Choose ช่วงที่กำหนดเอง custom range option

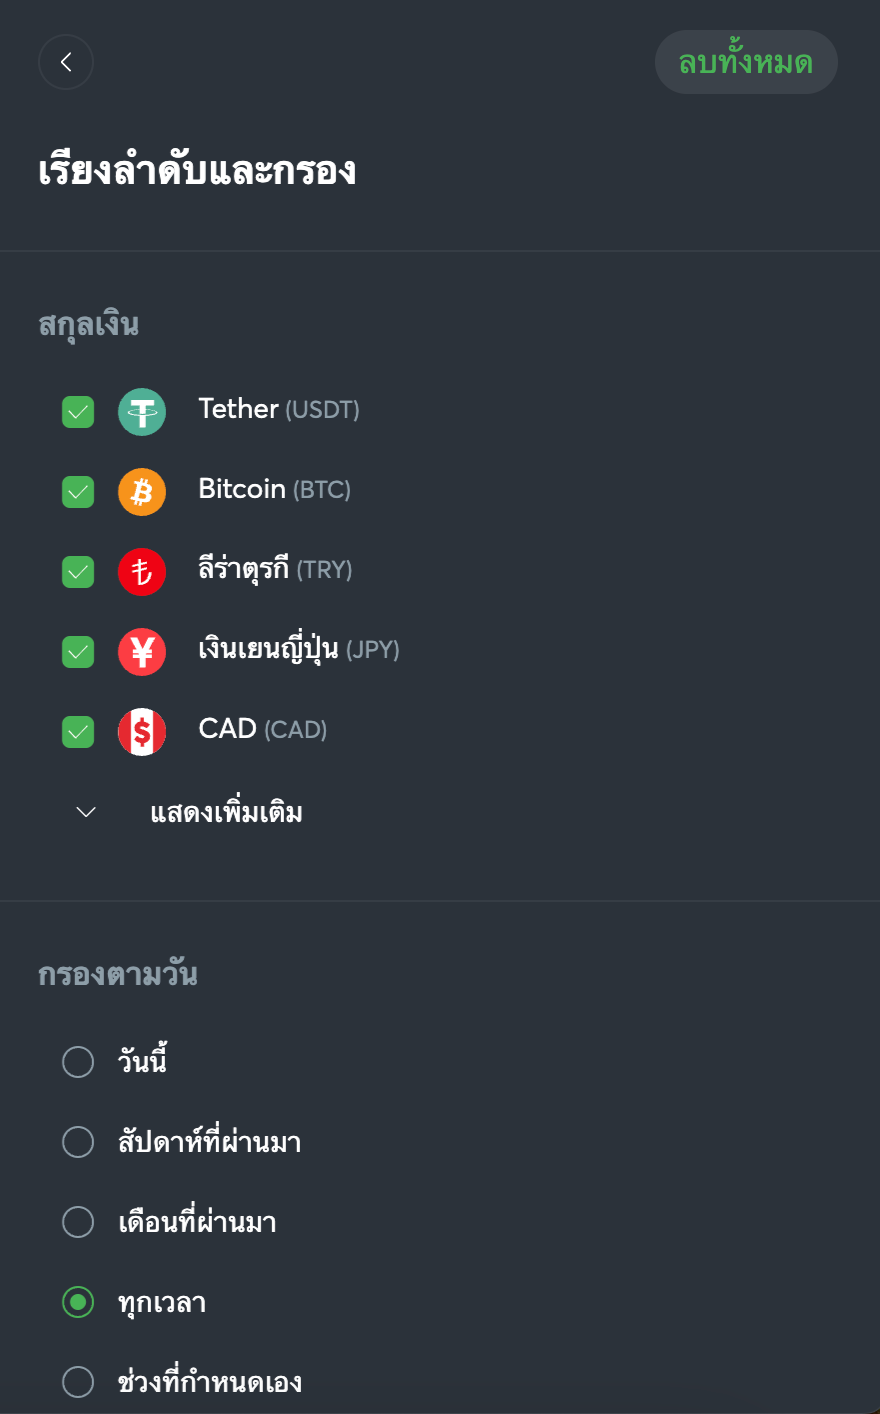(x=78, y=1381)
